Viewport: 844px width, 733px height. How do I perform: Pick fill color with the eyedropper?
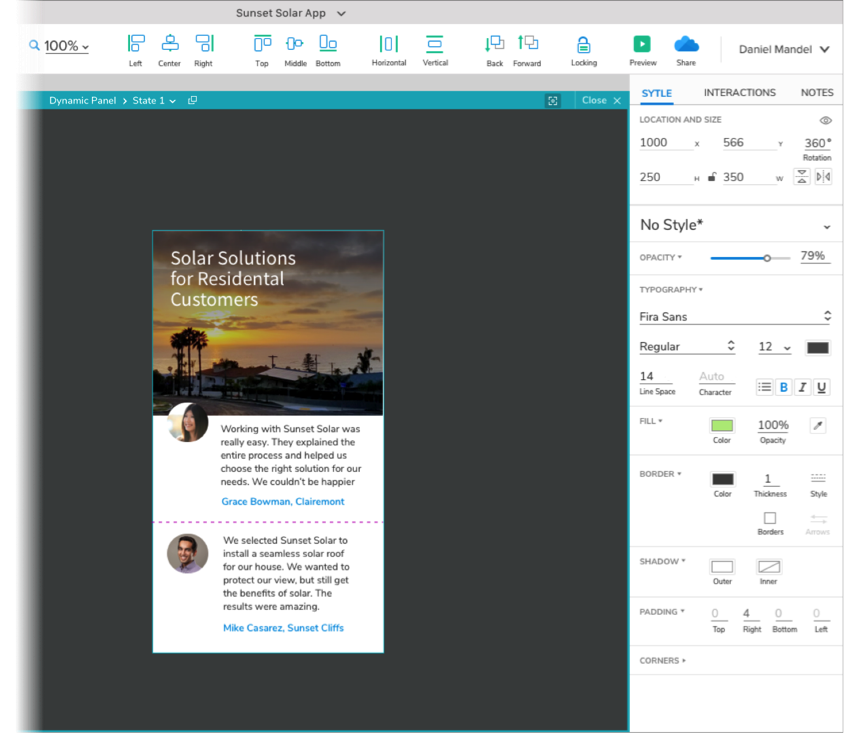click(x=818, y=426)
